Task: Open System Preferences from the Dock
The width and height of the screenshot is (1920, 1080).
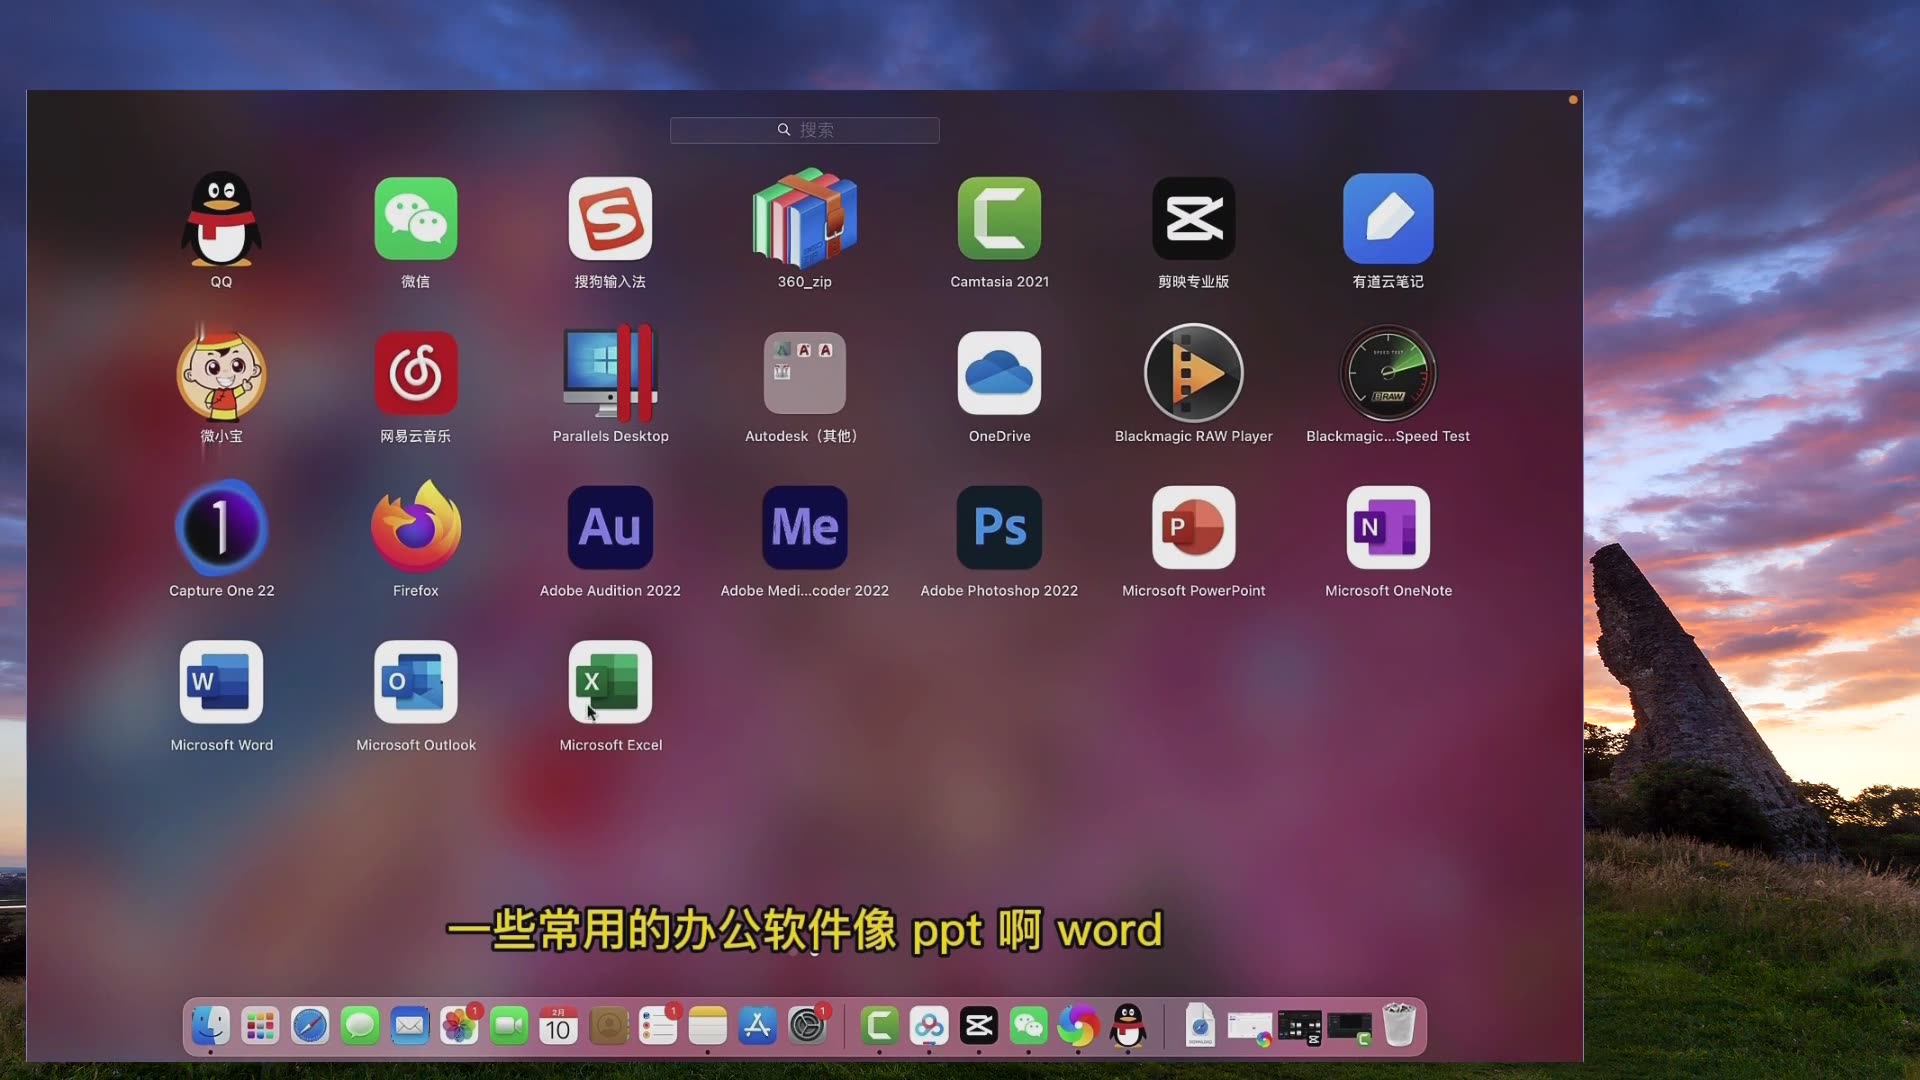Action: click(x=807, y=1026)
